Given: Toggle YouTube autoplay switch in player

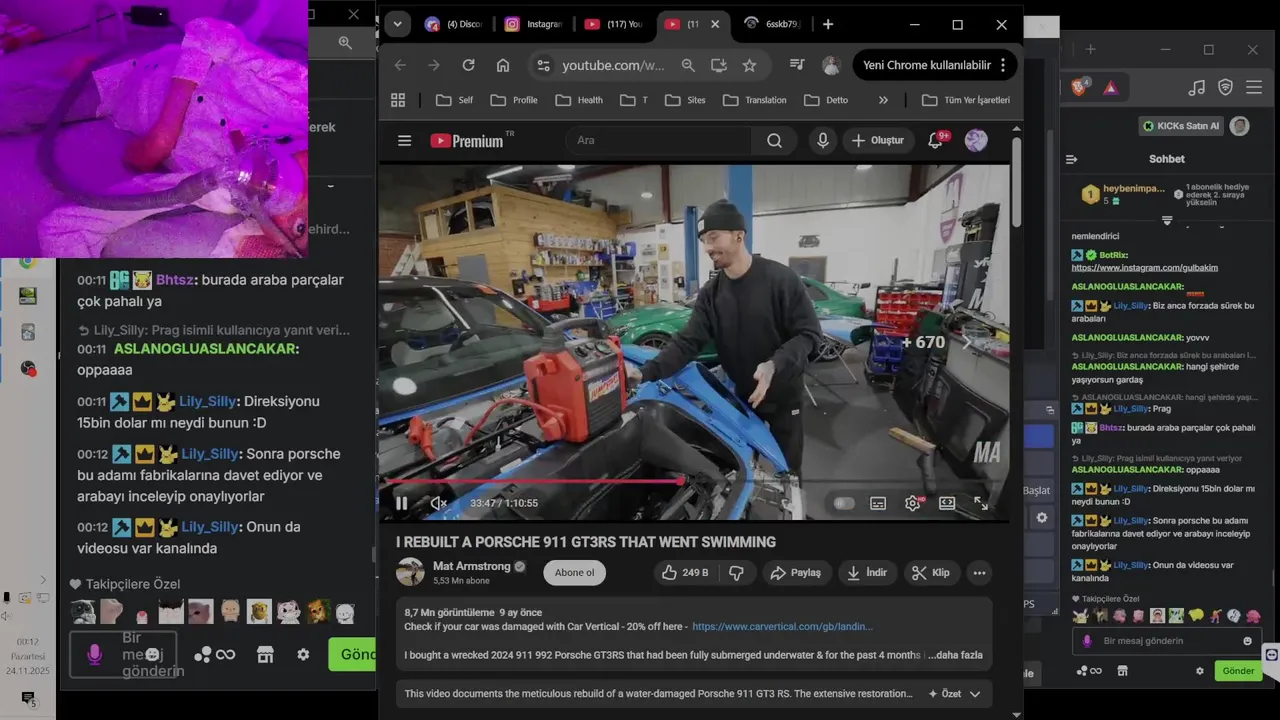Looking at the screenshot, I should [844, 503].
